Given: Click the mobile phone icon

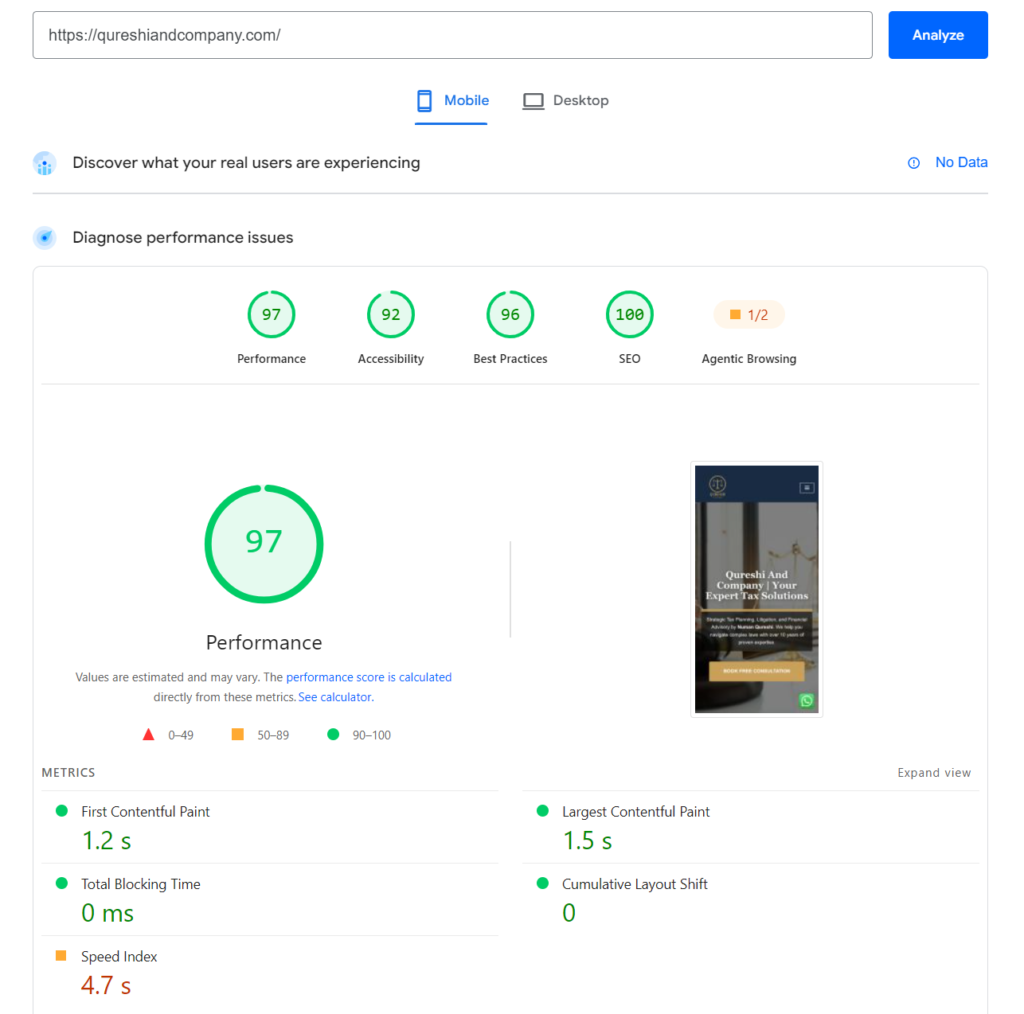Looking at the screenshot, I should [x=424, y=101].
